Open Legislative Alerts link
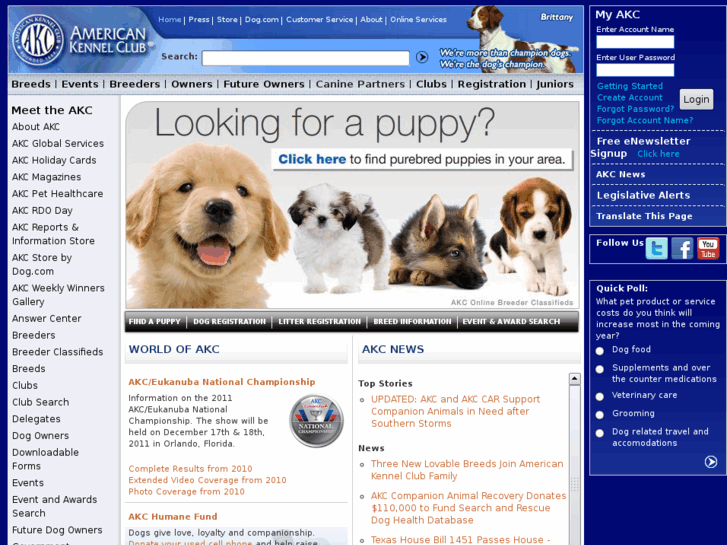This screenshot has width=727, height=545. (x=643, y=195)
